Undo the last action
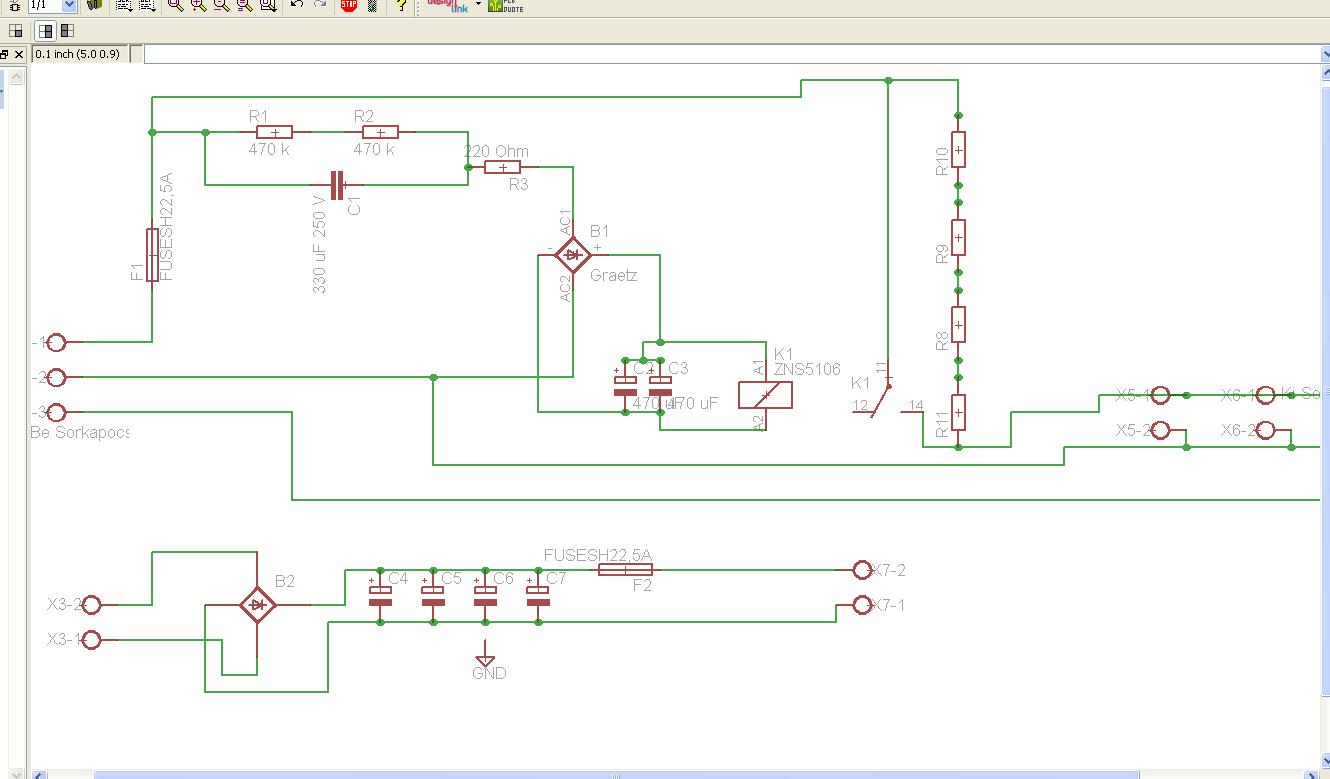This screenshot has height=779, width=1330. tap(297, 5)
